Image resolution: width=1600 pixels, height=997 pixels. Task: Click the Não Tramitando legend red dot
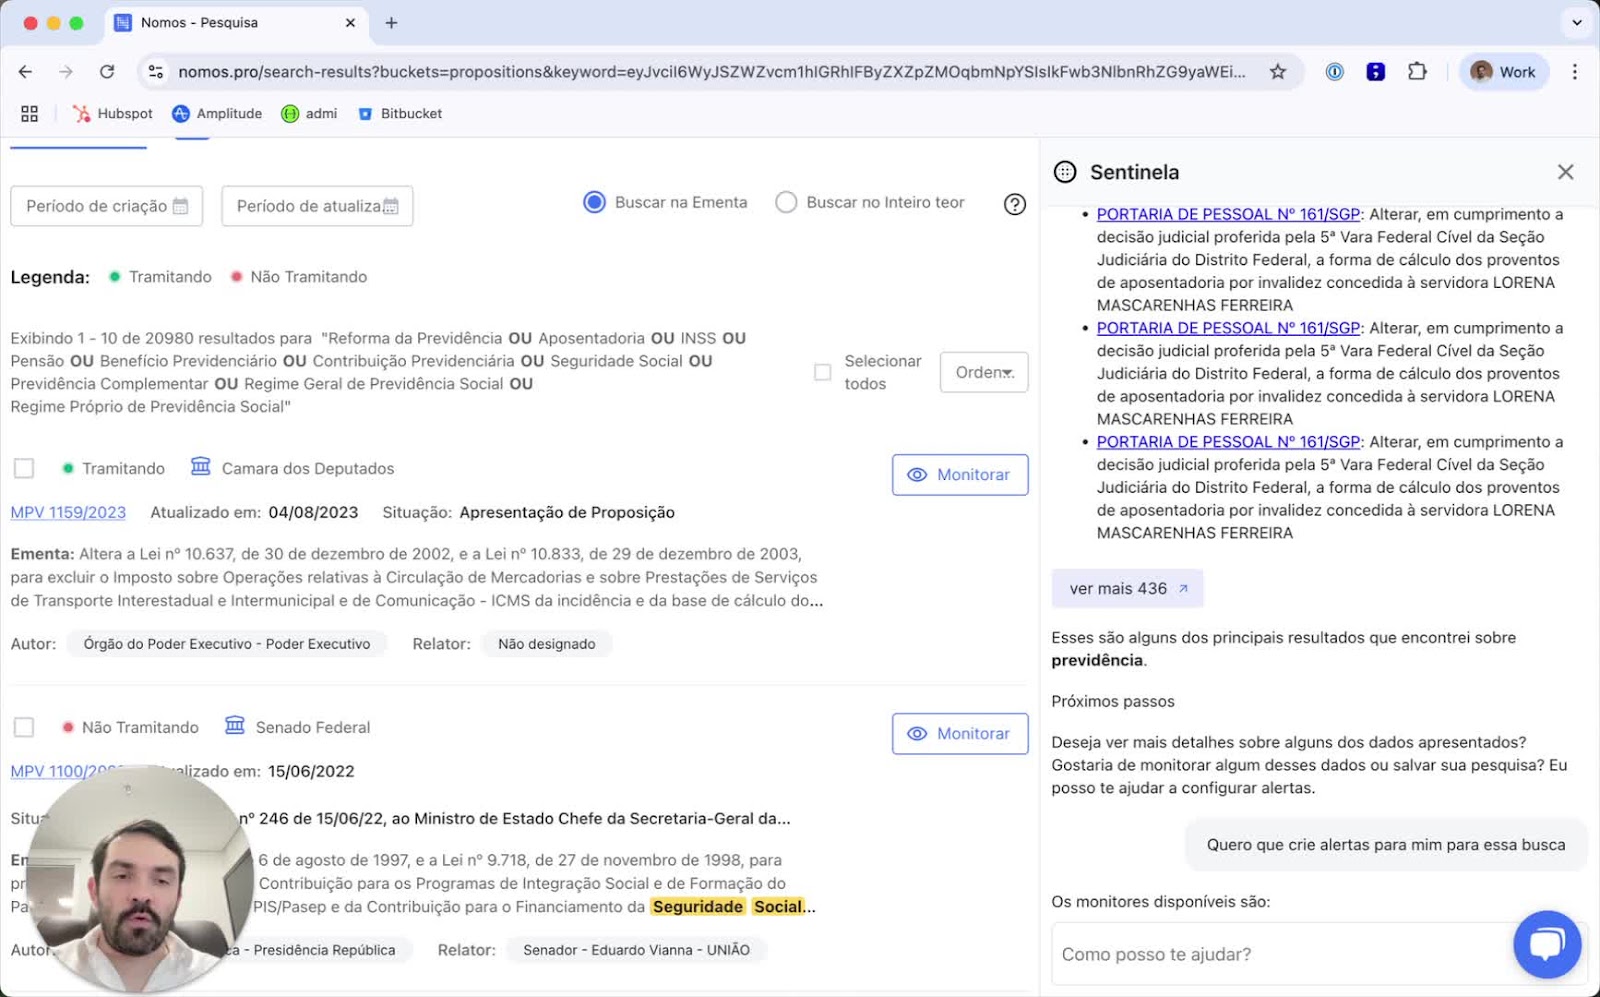coord(236,277)
